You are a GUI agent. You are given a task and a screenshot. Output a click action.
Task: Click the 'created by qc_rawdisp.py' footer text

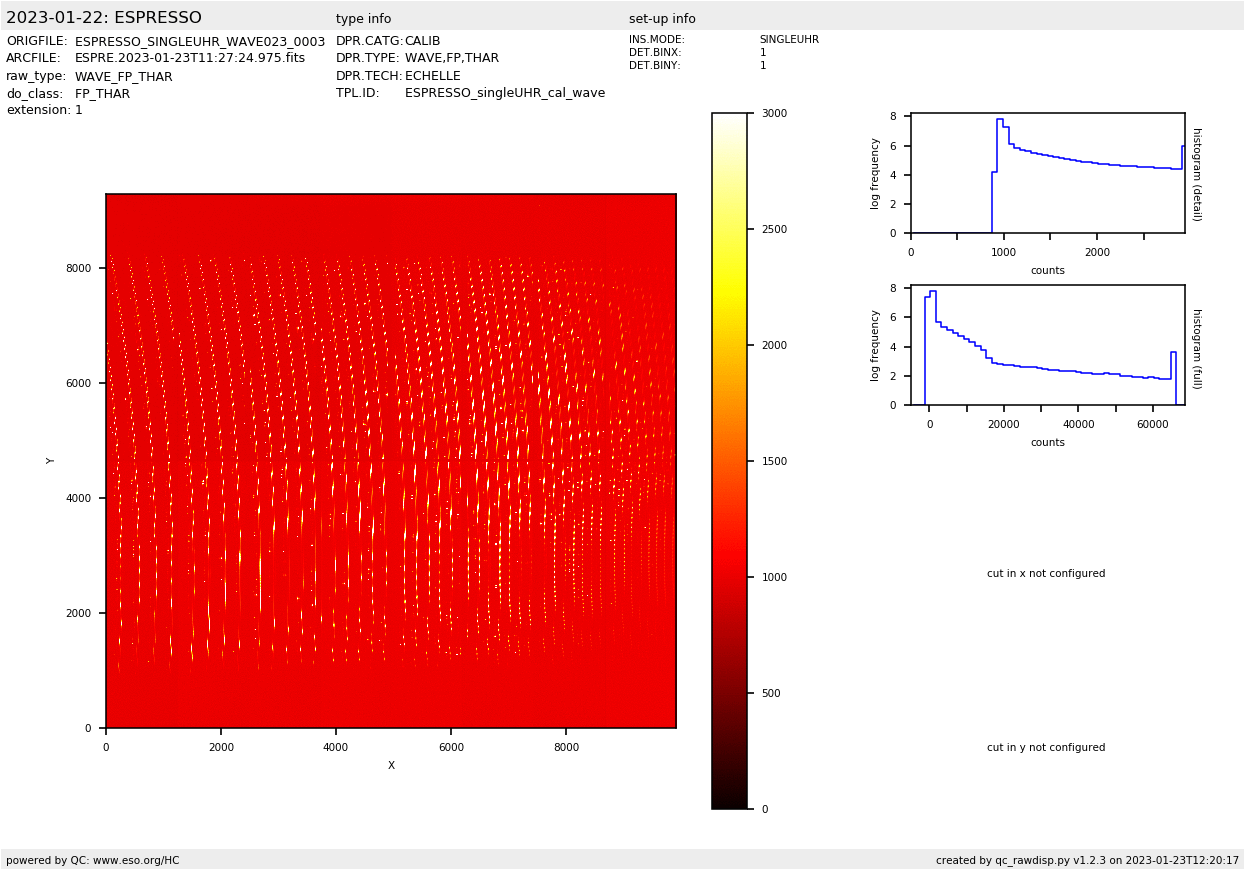click(1087, 860)
